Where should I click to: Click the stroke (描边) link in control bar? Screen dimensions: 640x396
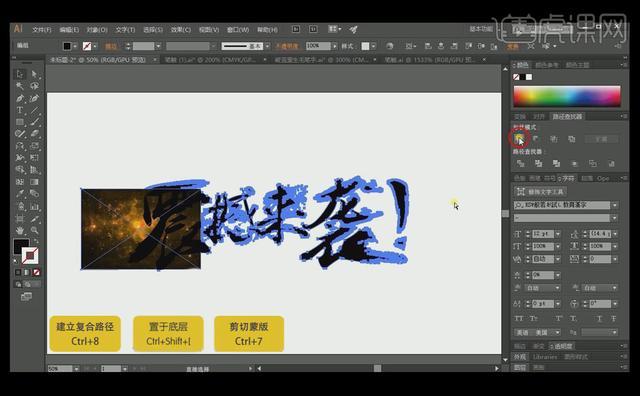coord(111,47)
